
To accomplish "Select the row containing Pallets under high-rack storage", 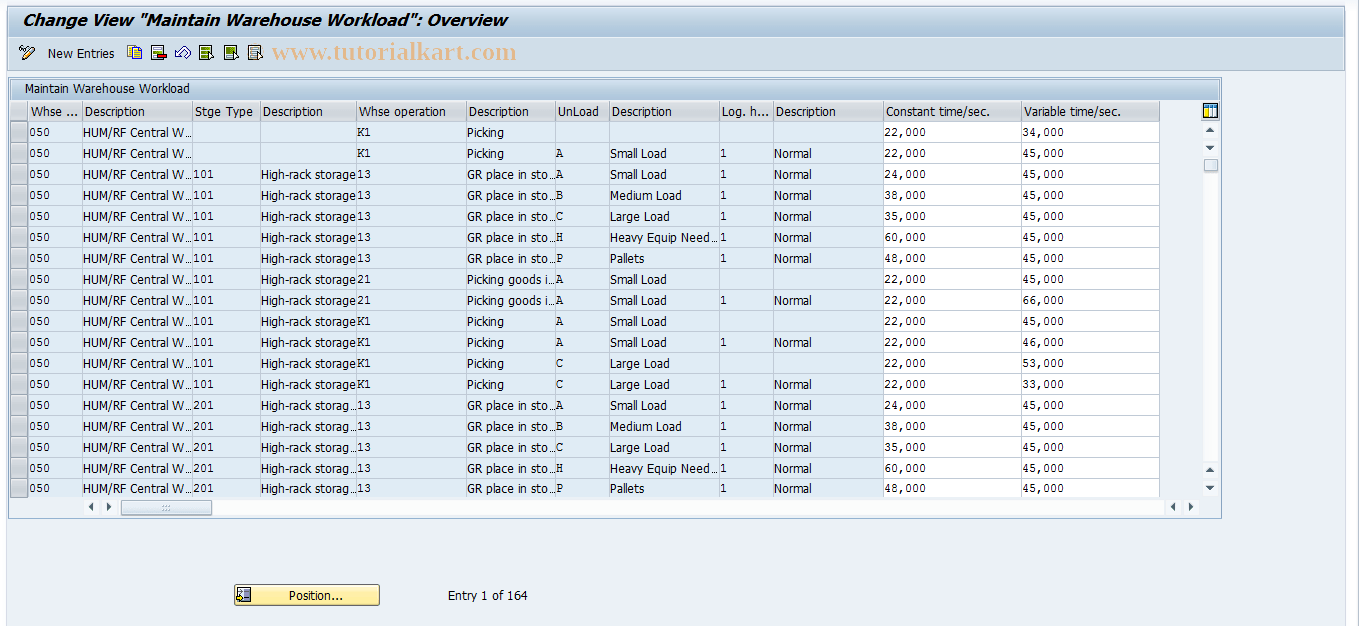I will point(17,258).
